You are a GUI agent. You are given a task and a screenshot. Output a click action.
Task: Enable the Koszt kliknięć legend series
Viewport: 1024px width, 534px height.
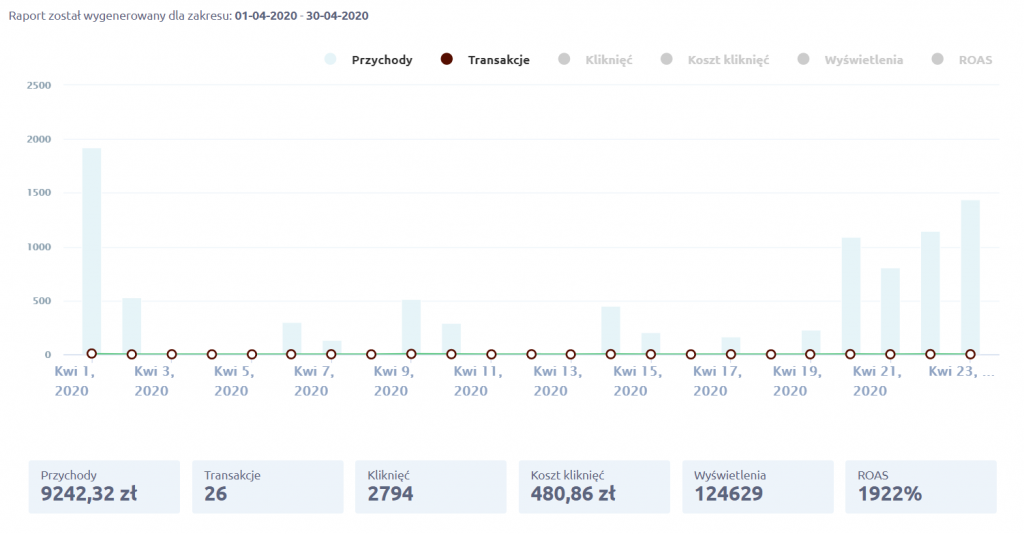[727, 60]
